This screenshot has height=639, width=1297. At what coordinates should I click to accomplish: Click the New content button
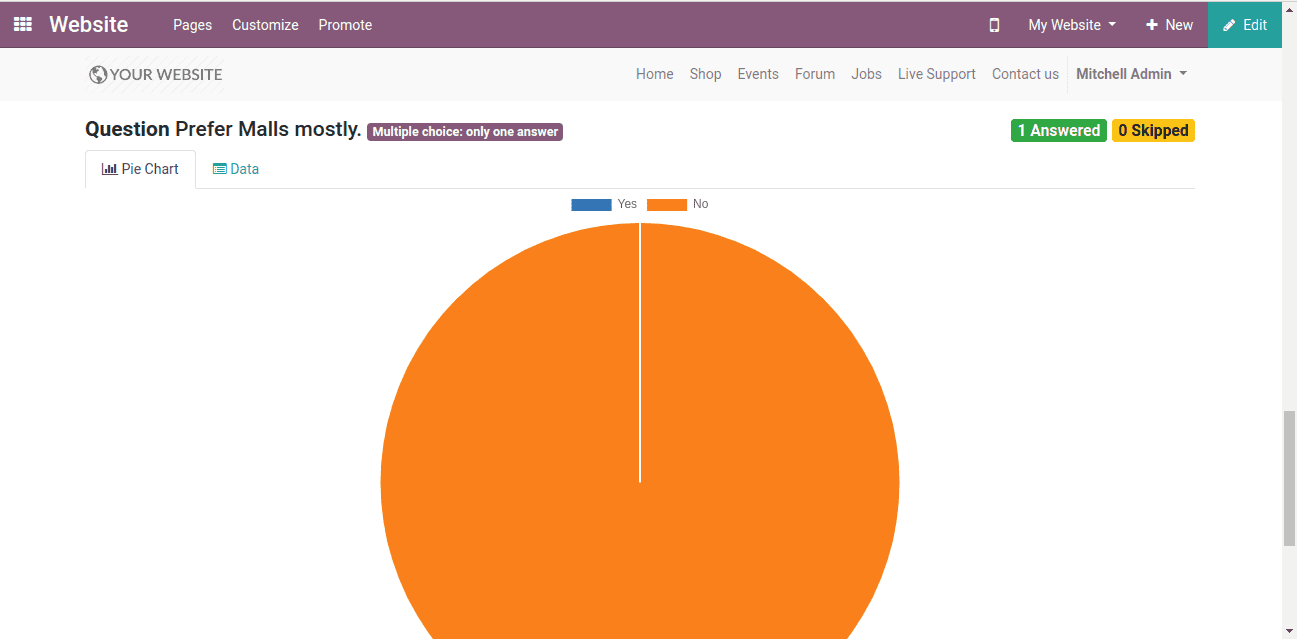1169,25
